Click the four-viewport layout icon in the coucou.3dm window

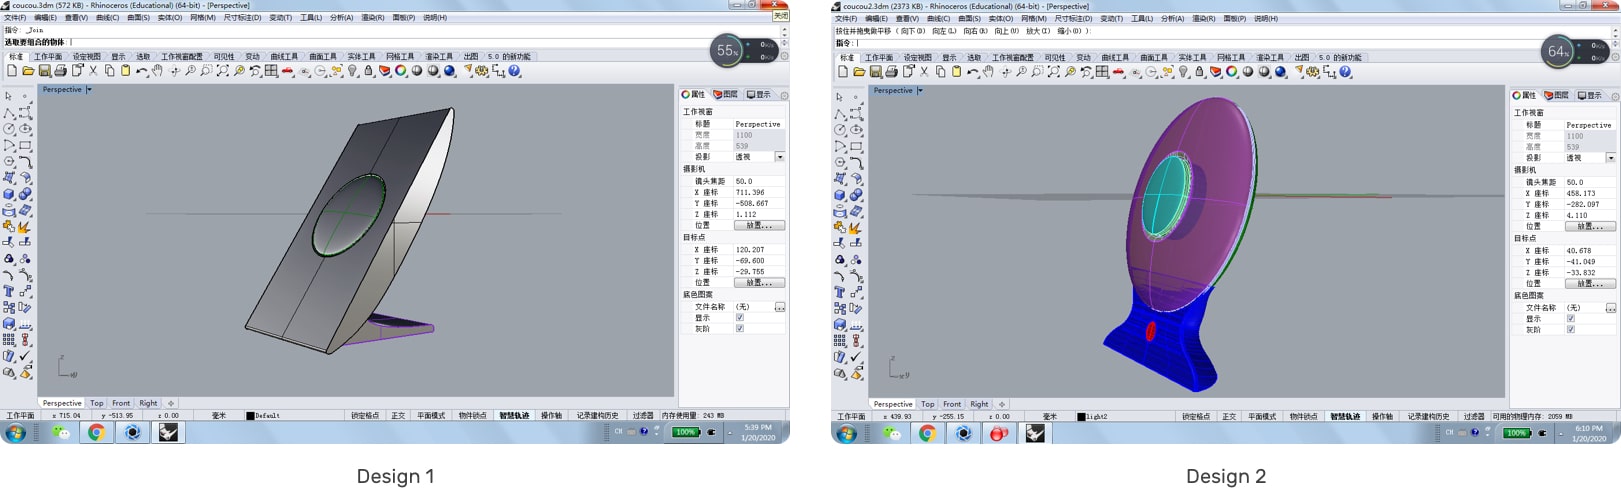tap(271, 71)
